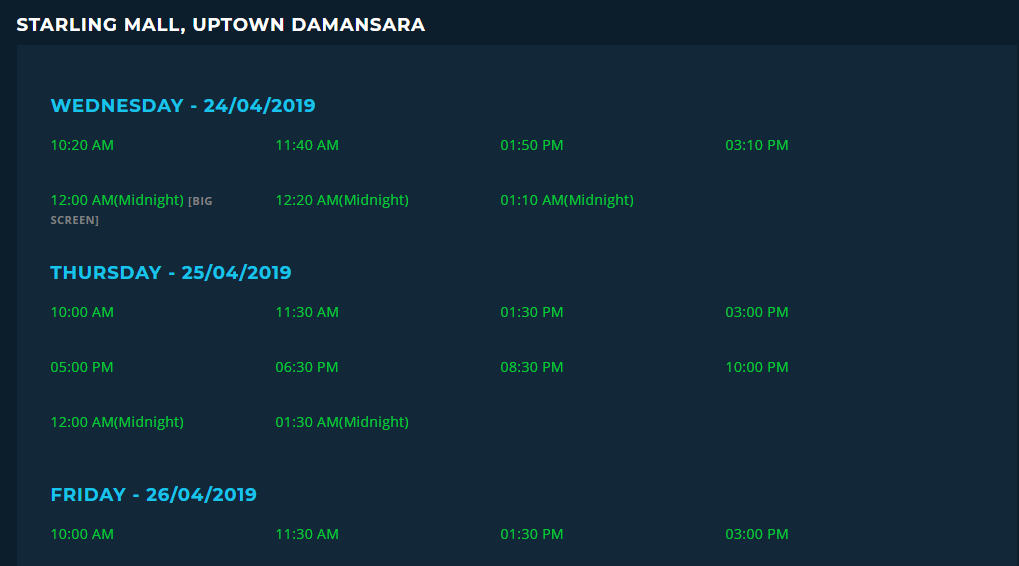Choose Thursday's 11:30 AM screening
1019x566 pixels.
pyautogui.click(x=307, y=312)
